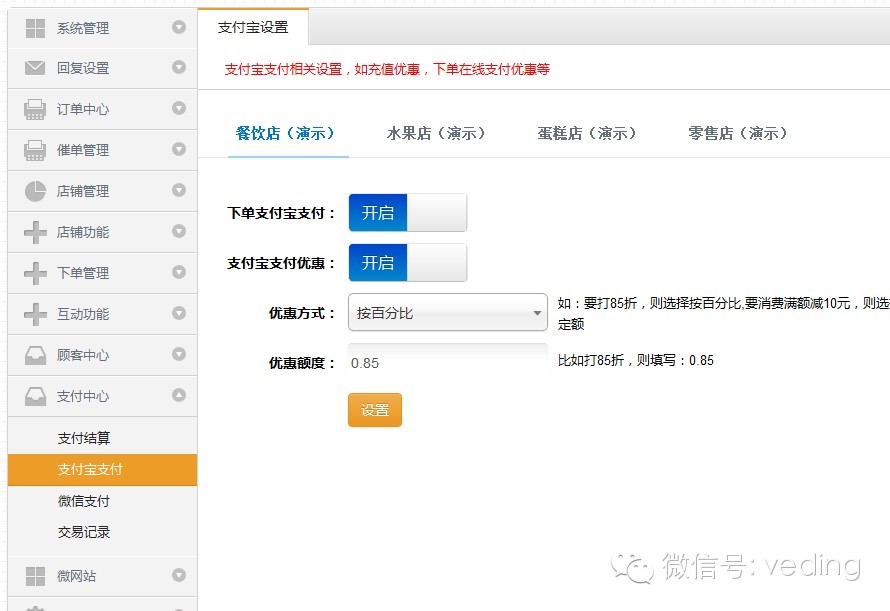Viewport: 890px width, 611px height.
Task: Click the 支付中心 inbox icon
Action: coord(35,396)
